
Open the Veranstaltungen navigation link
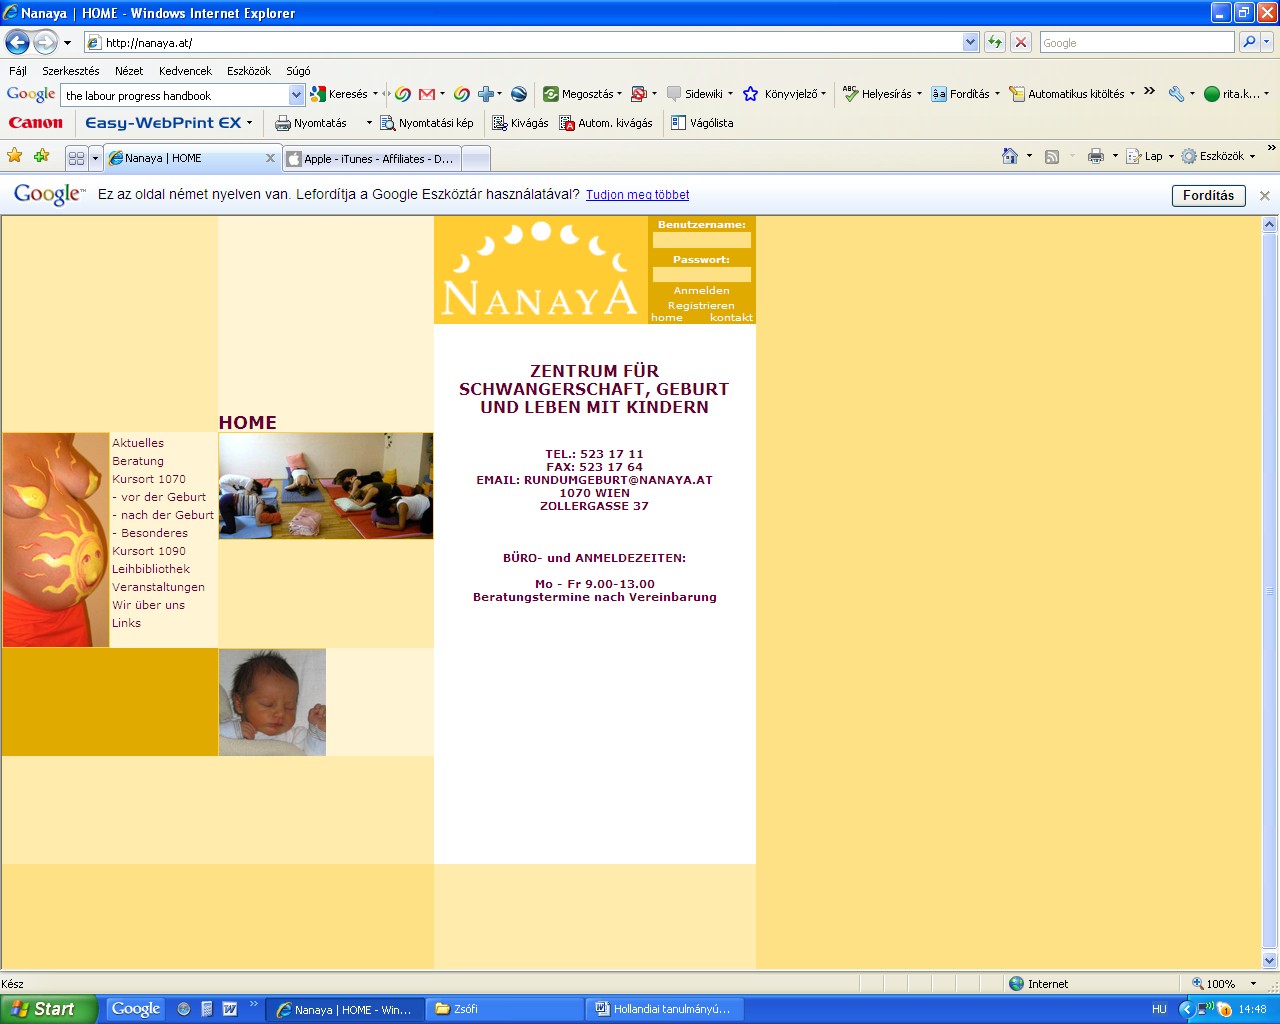tap(158, 587)
